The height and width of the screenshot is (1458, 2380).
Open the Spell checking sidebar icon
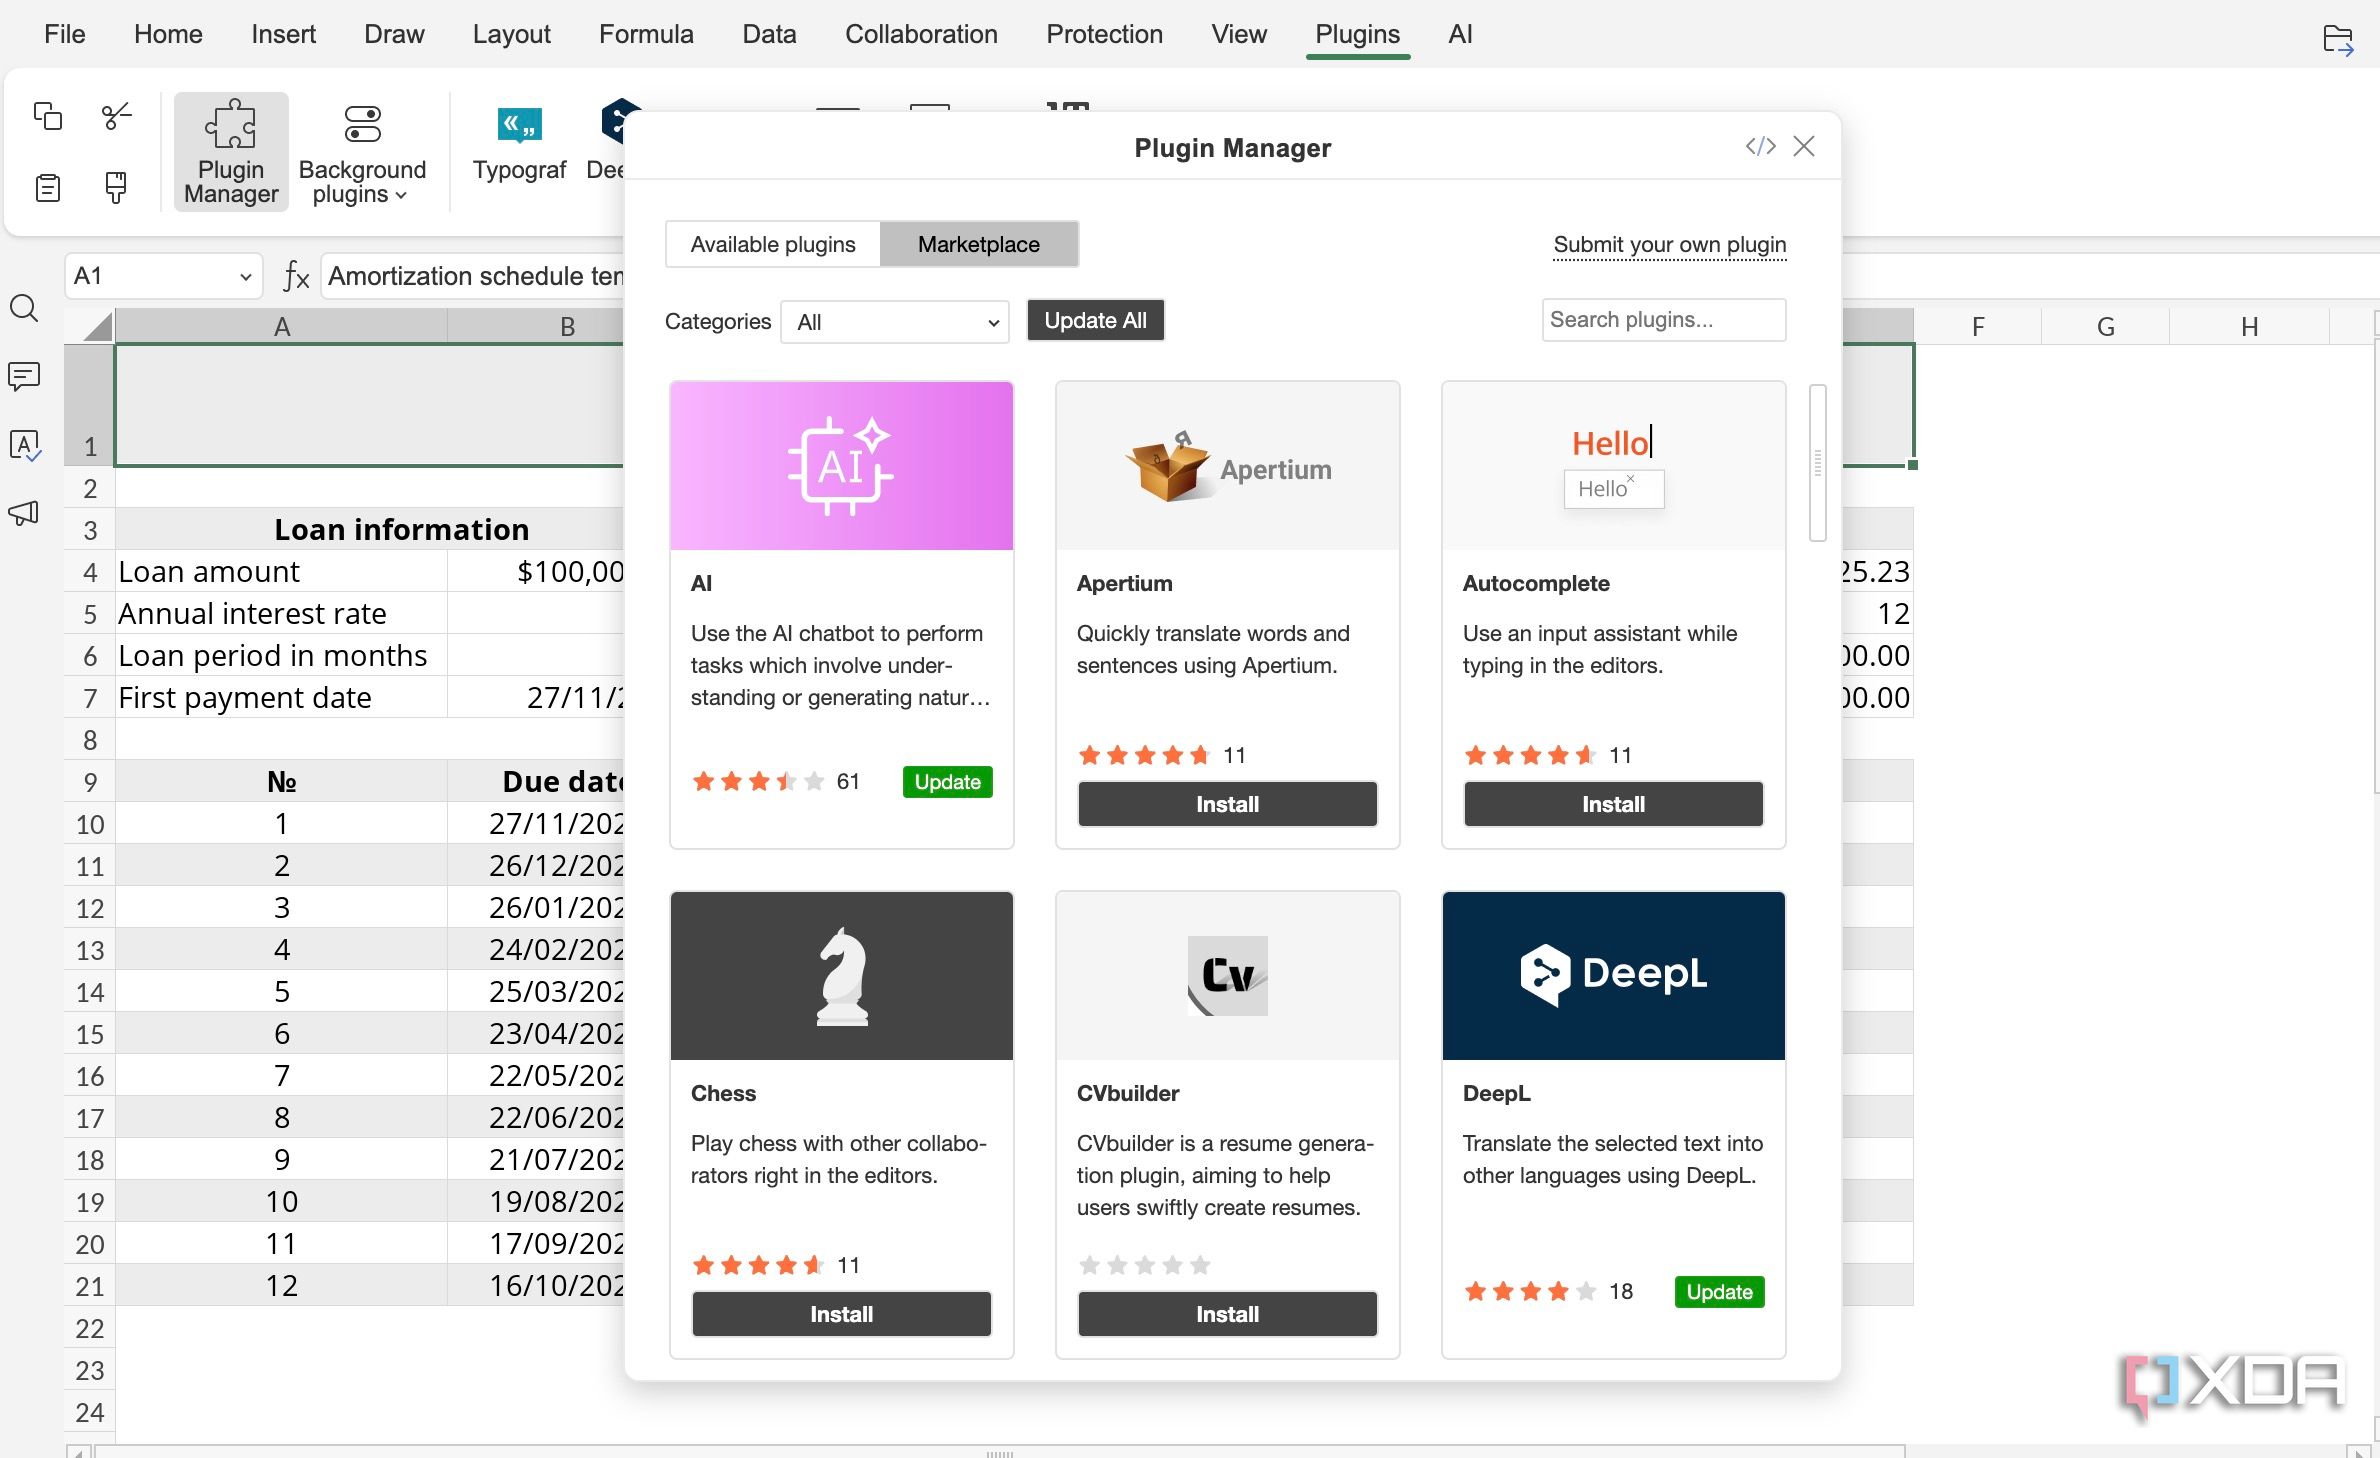coord(24,445)
